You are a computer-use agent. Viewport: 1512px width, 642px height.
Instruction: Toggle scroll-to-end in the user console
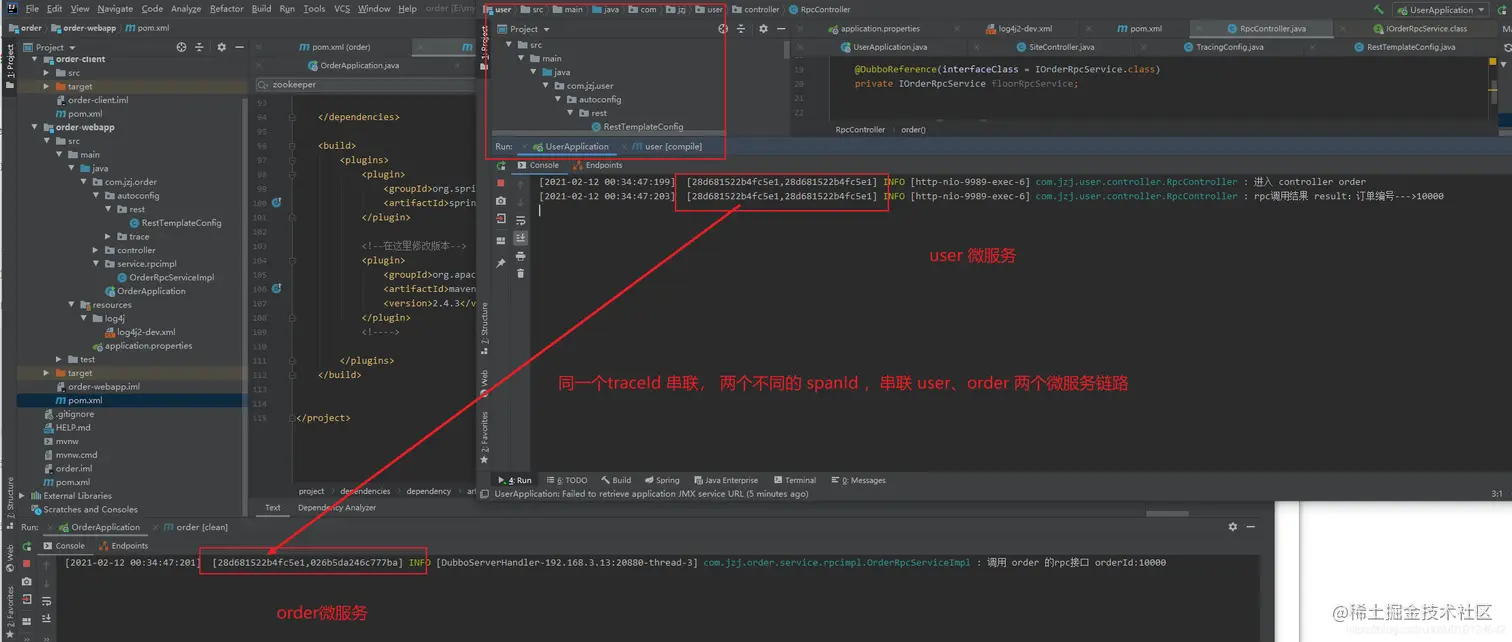(520, 238)
